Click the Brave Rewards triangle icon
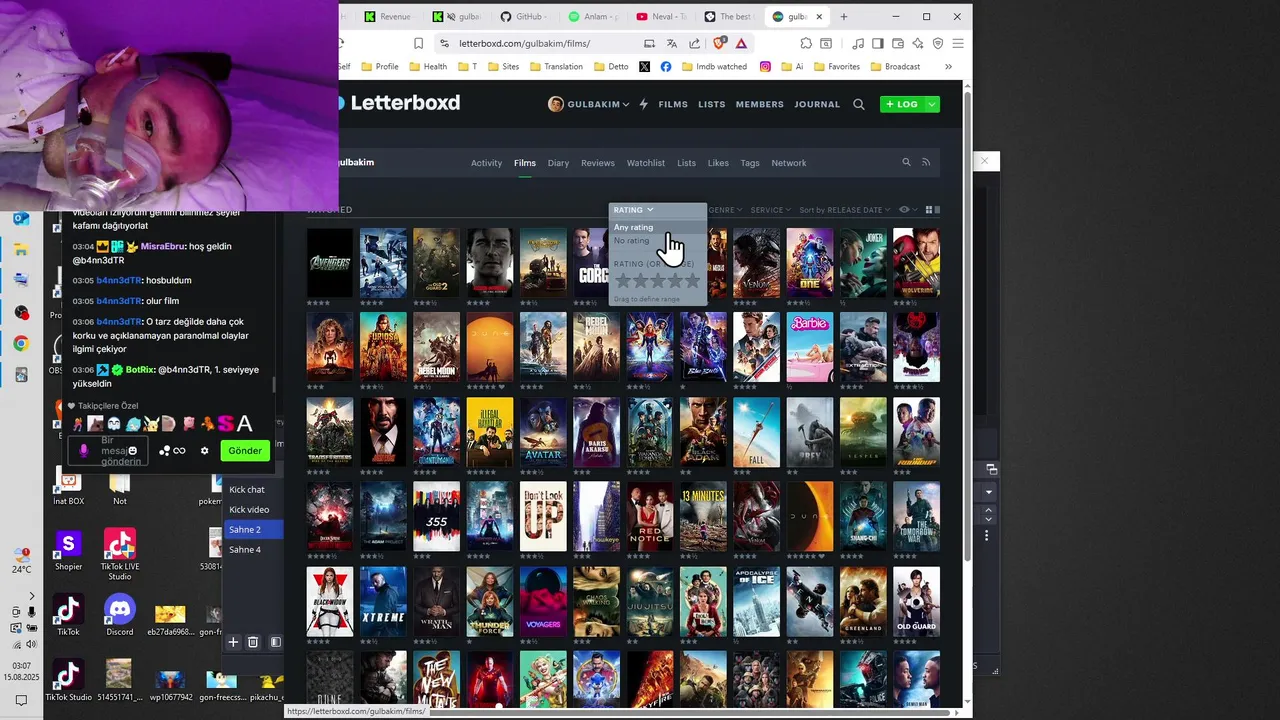Screen dimensions: 1280x720 tap(741, 43)
